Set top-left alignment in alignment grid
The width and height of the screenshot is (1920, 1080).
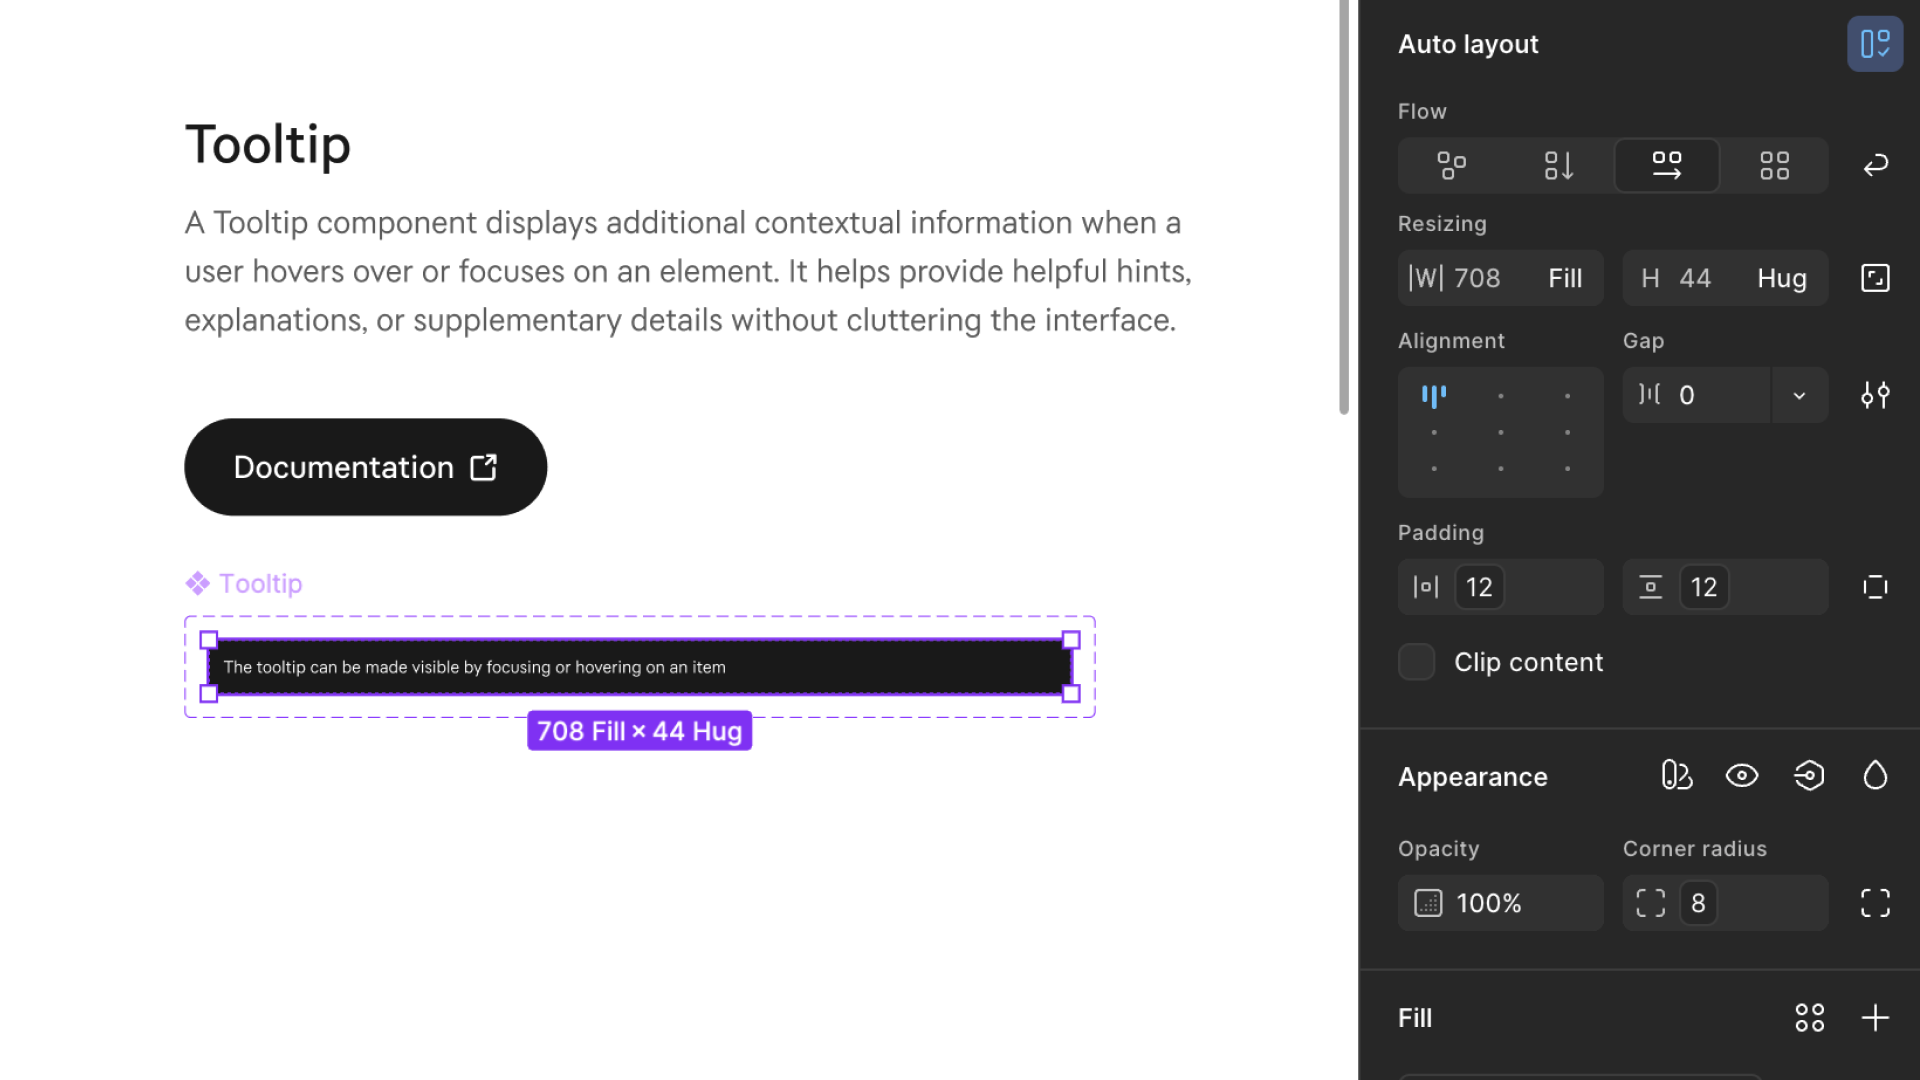(1434, 396)
